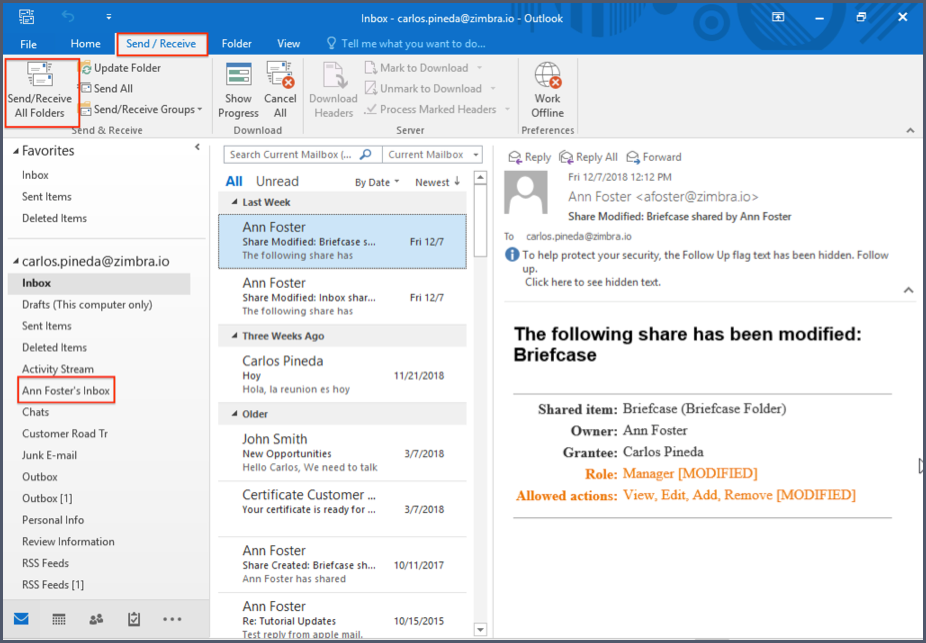Open Customize Quick Access Toolbar dropdown
The width and height of the screenshot is (926, 643).
109,17
